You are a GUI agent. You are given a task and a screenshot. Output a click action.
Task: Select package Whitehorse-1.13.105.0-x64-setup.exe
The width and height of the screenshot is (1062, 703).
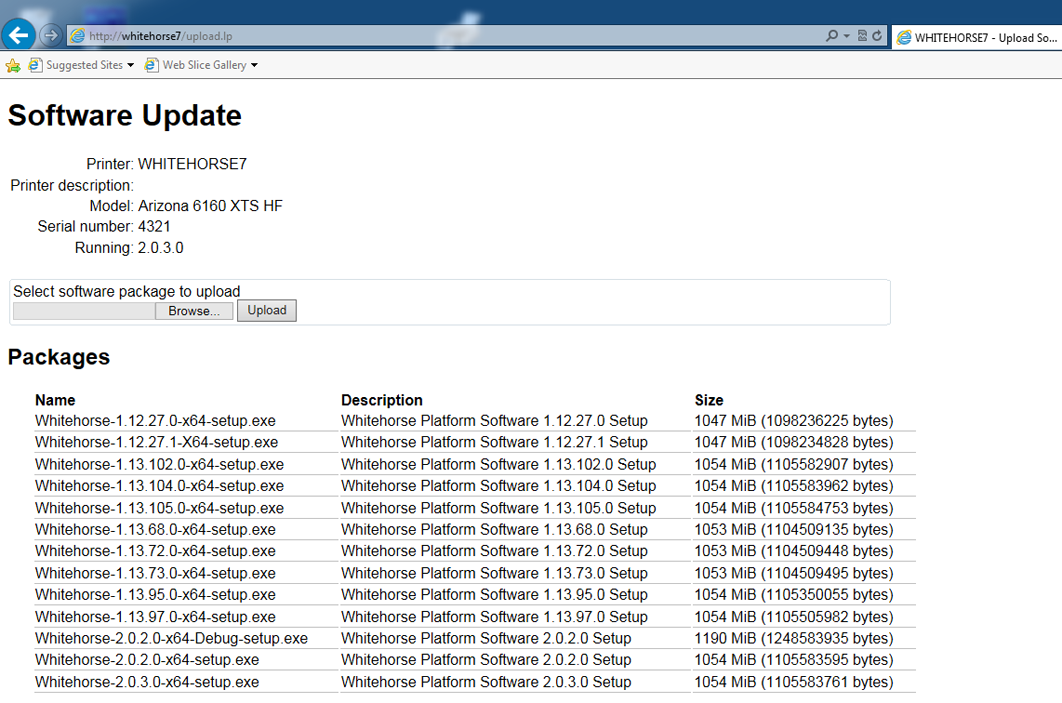pyautogui.click(x=160, y=508)
